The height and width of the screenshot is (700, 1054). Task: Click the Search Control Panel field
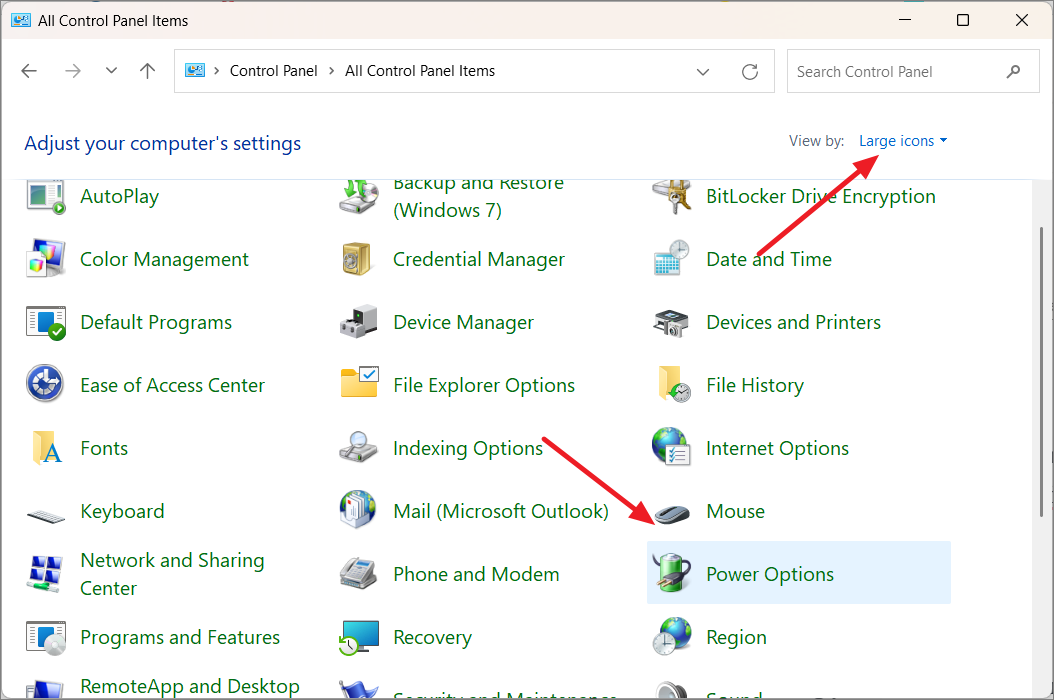click(913, 71)
